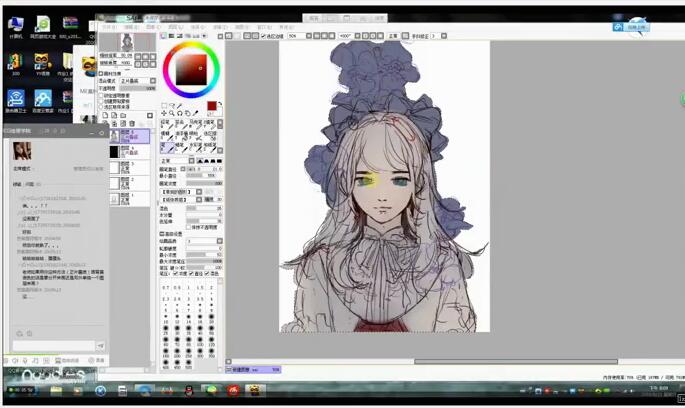Toggle clipping group checkbox in layer panel
Screen dimensions: 685x408
click(101, 101)
